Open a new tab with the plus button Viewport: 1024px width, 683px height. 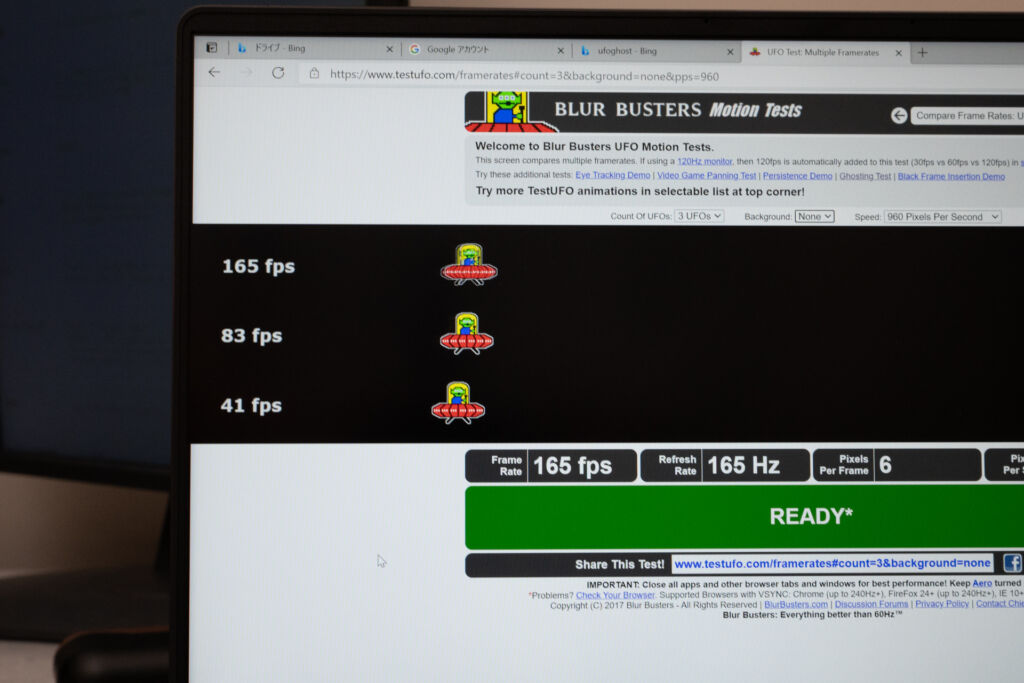click(922, 52)
